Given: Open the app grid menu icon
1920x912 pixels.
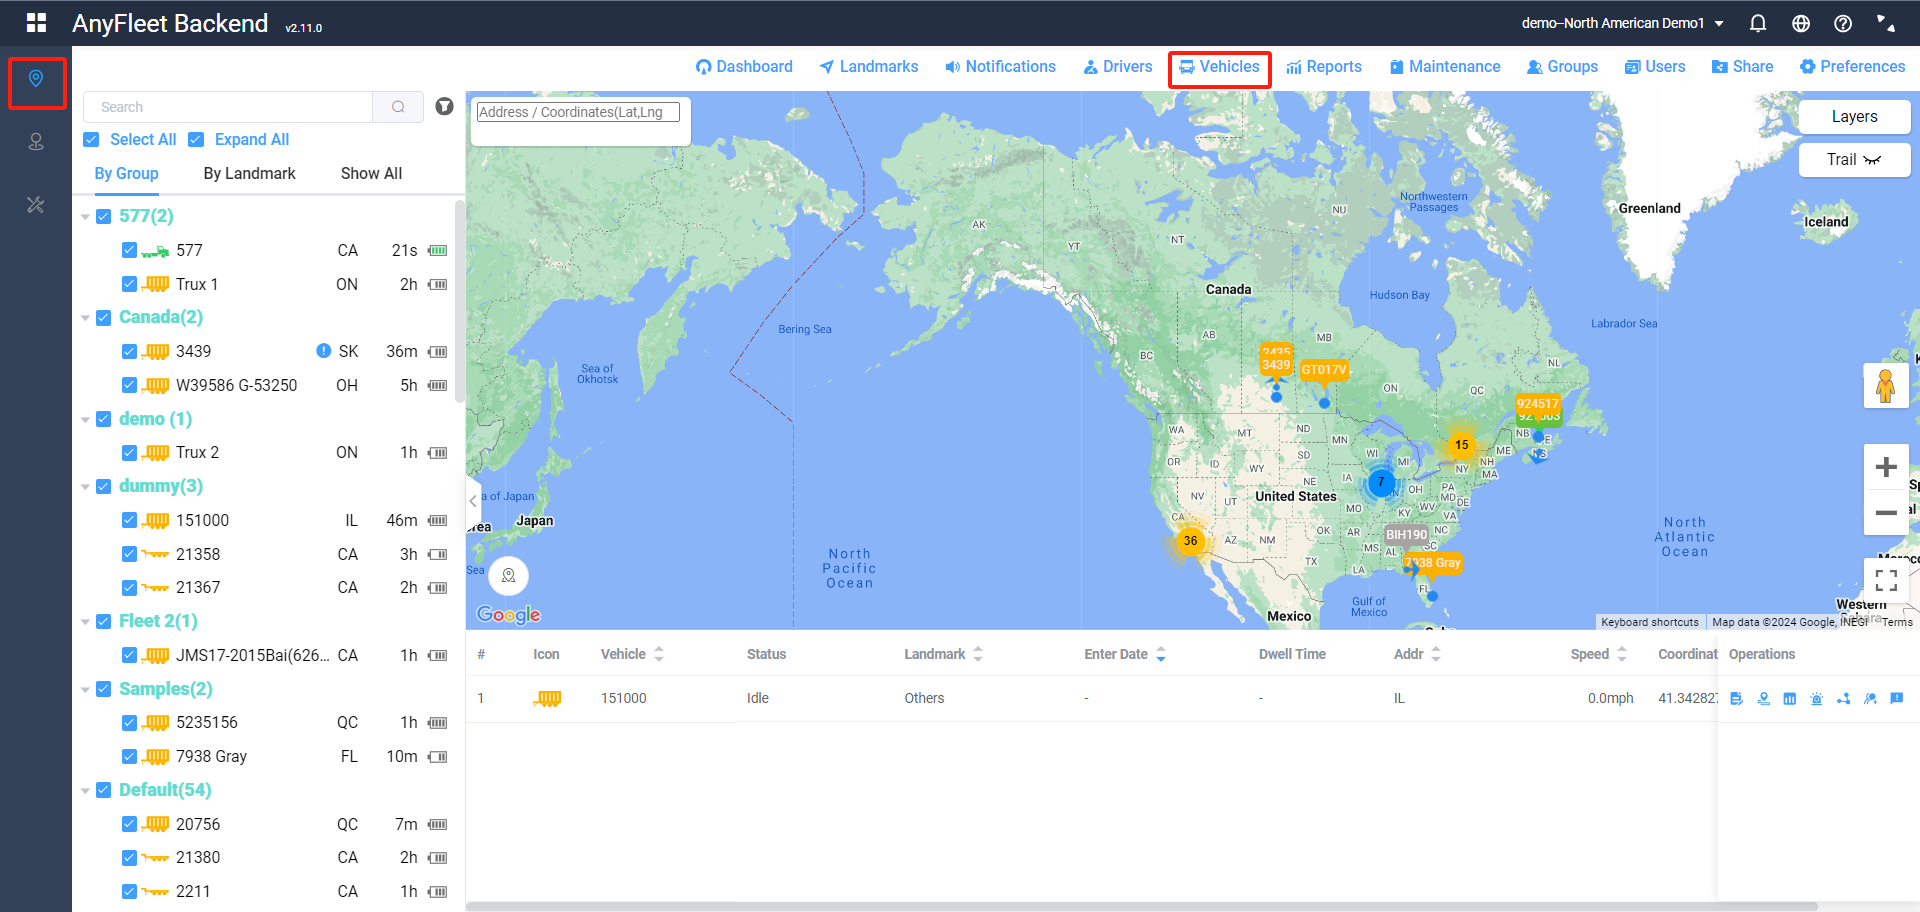Looking at the screenshot, I should 36,22.
